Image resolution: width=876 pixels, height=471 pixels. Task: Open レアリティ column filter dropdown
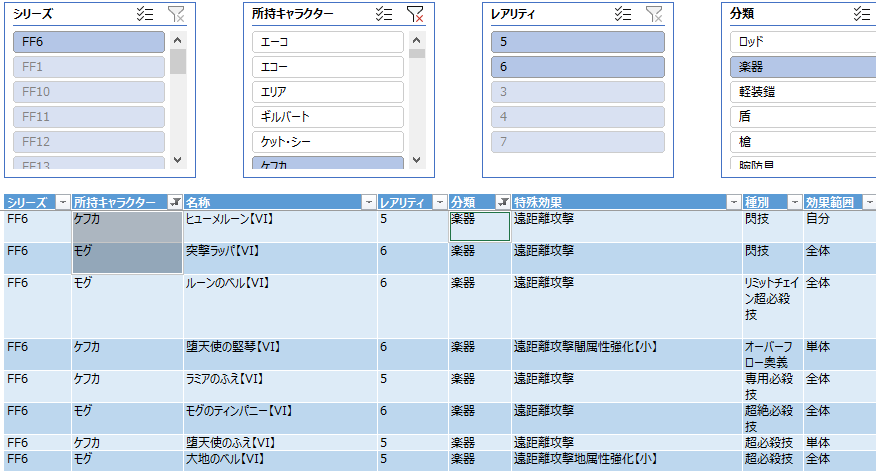tap(440, 202)
